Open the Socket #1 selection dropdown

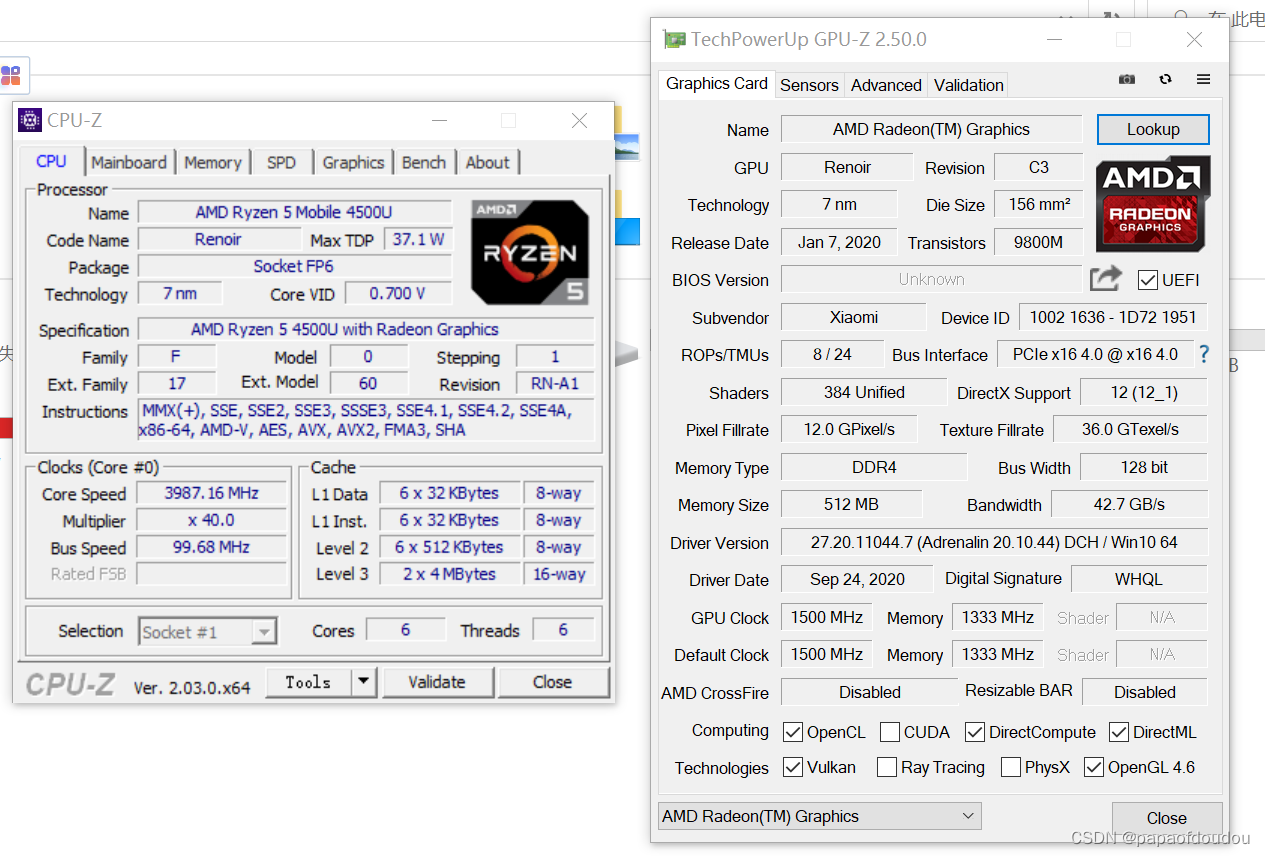pyautogui.click(x=263, y=631)
